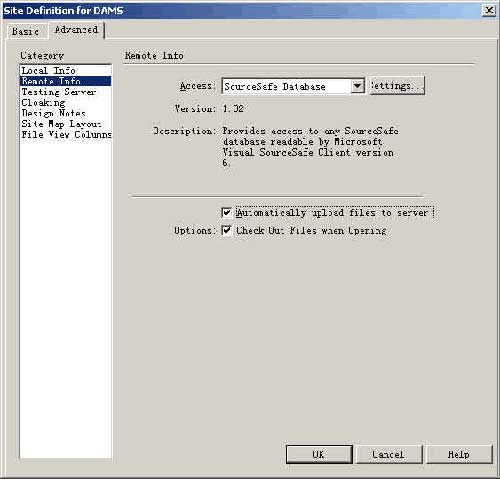The height and width of the screenshot is (479, 500).
Task: Switch to the Basic tab
Action: point(25,32)
